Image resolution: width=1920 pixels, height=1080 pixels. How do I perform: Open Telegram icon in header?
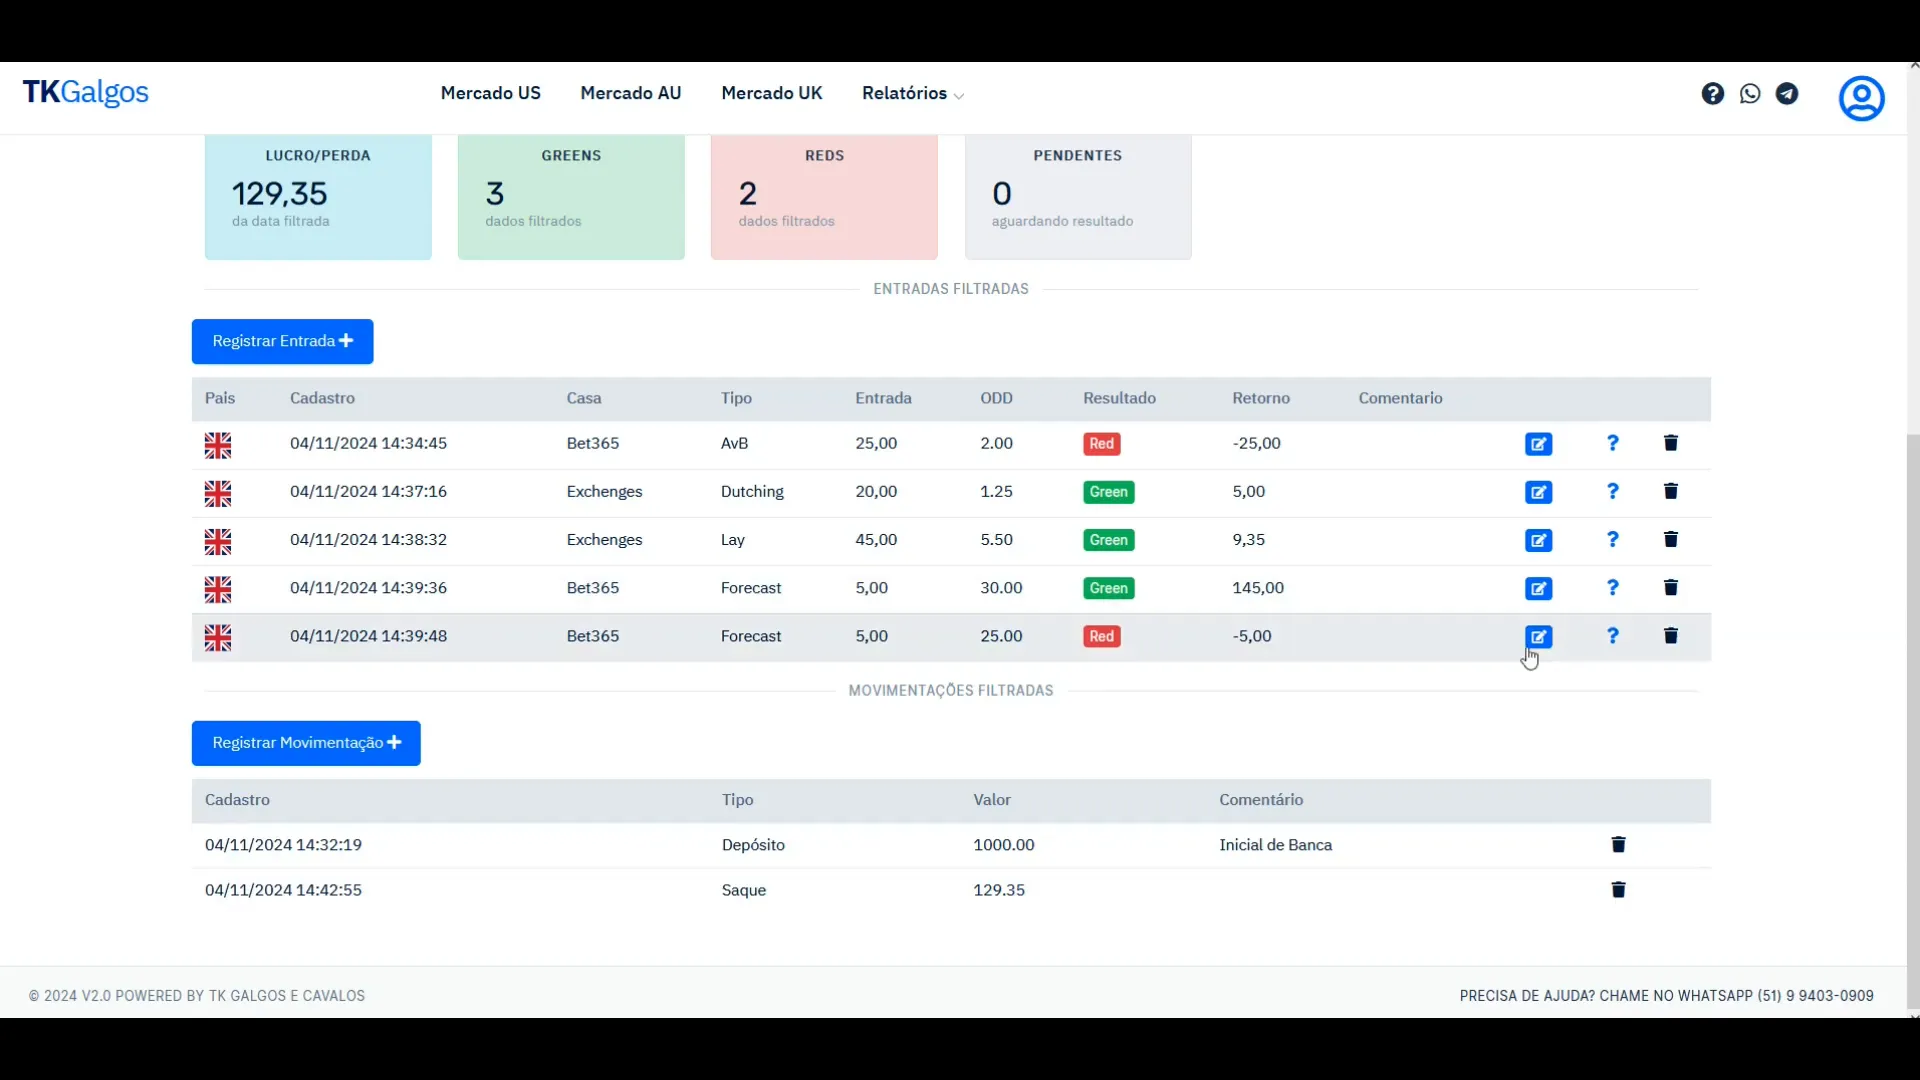click(x=1787, y=94)
